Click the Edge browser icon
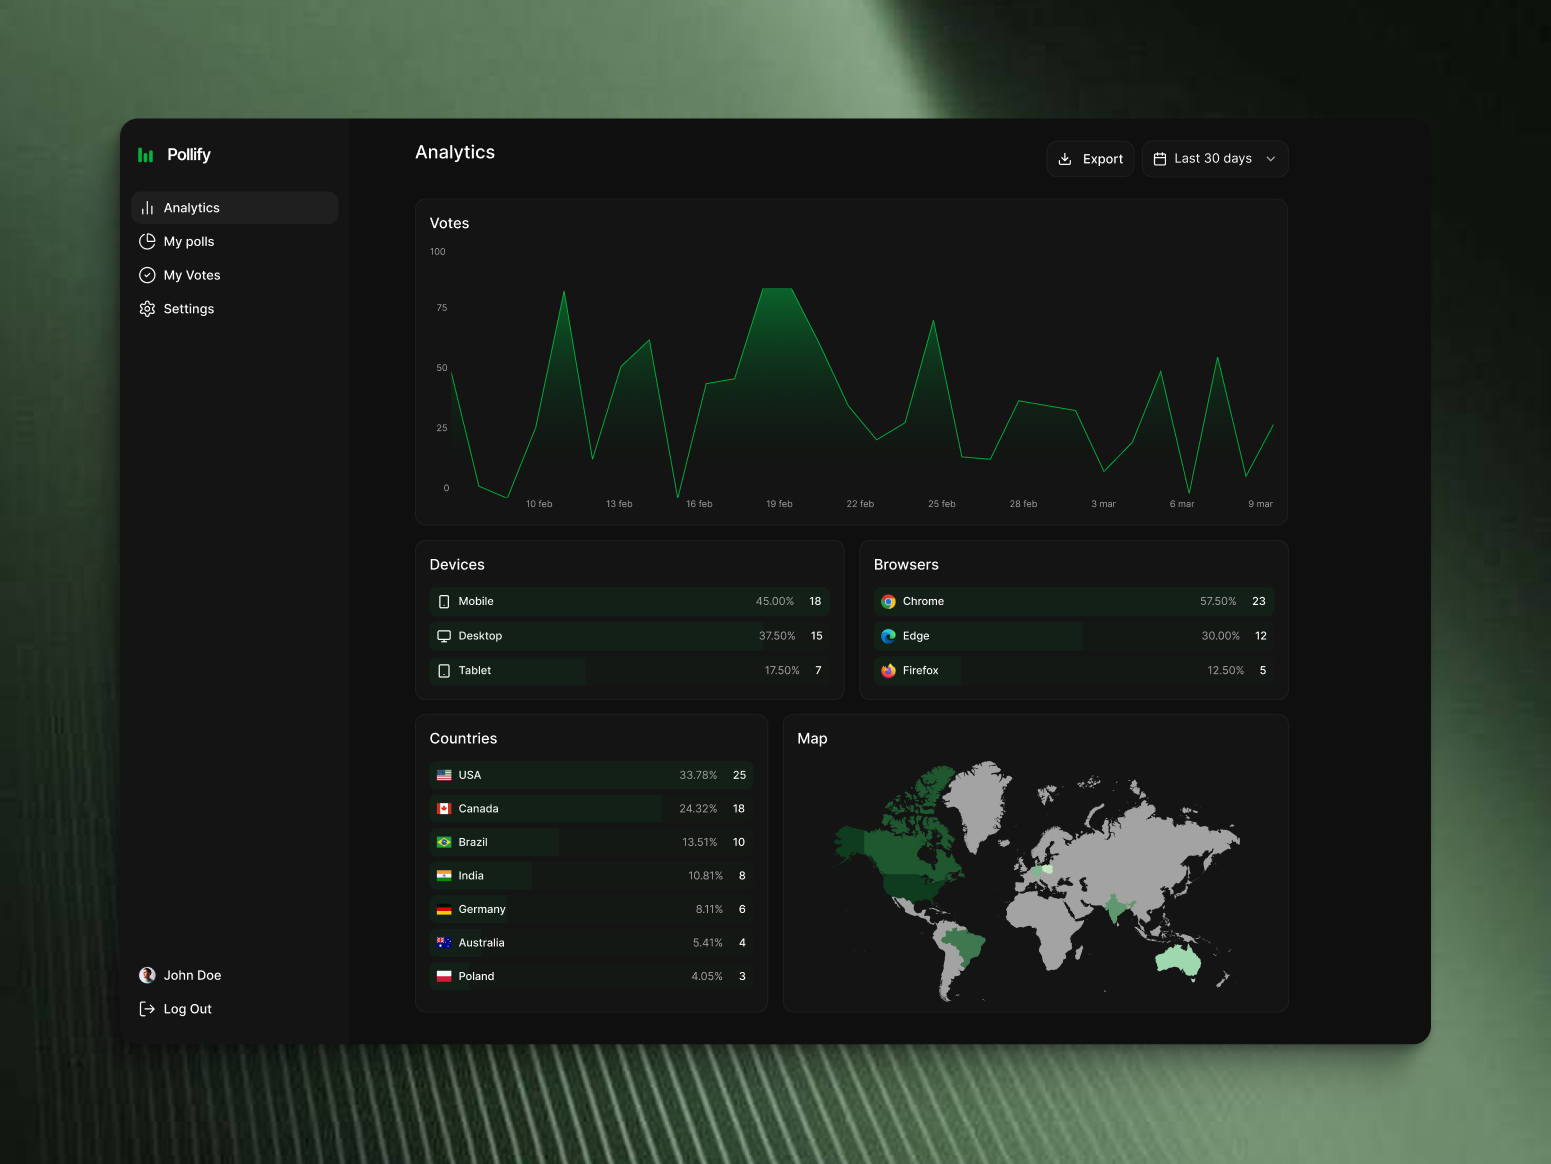 888,636
